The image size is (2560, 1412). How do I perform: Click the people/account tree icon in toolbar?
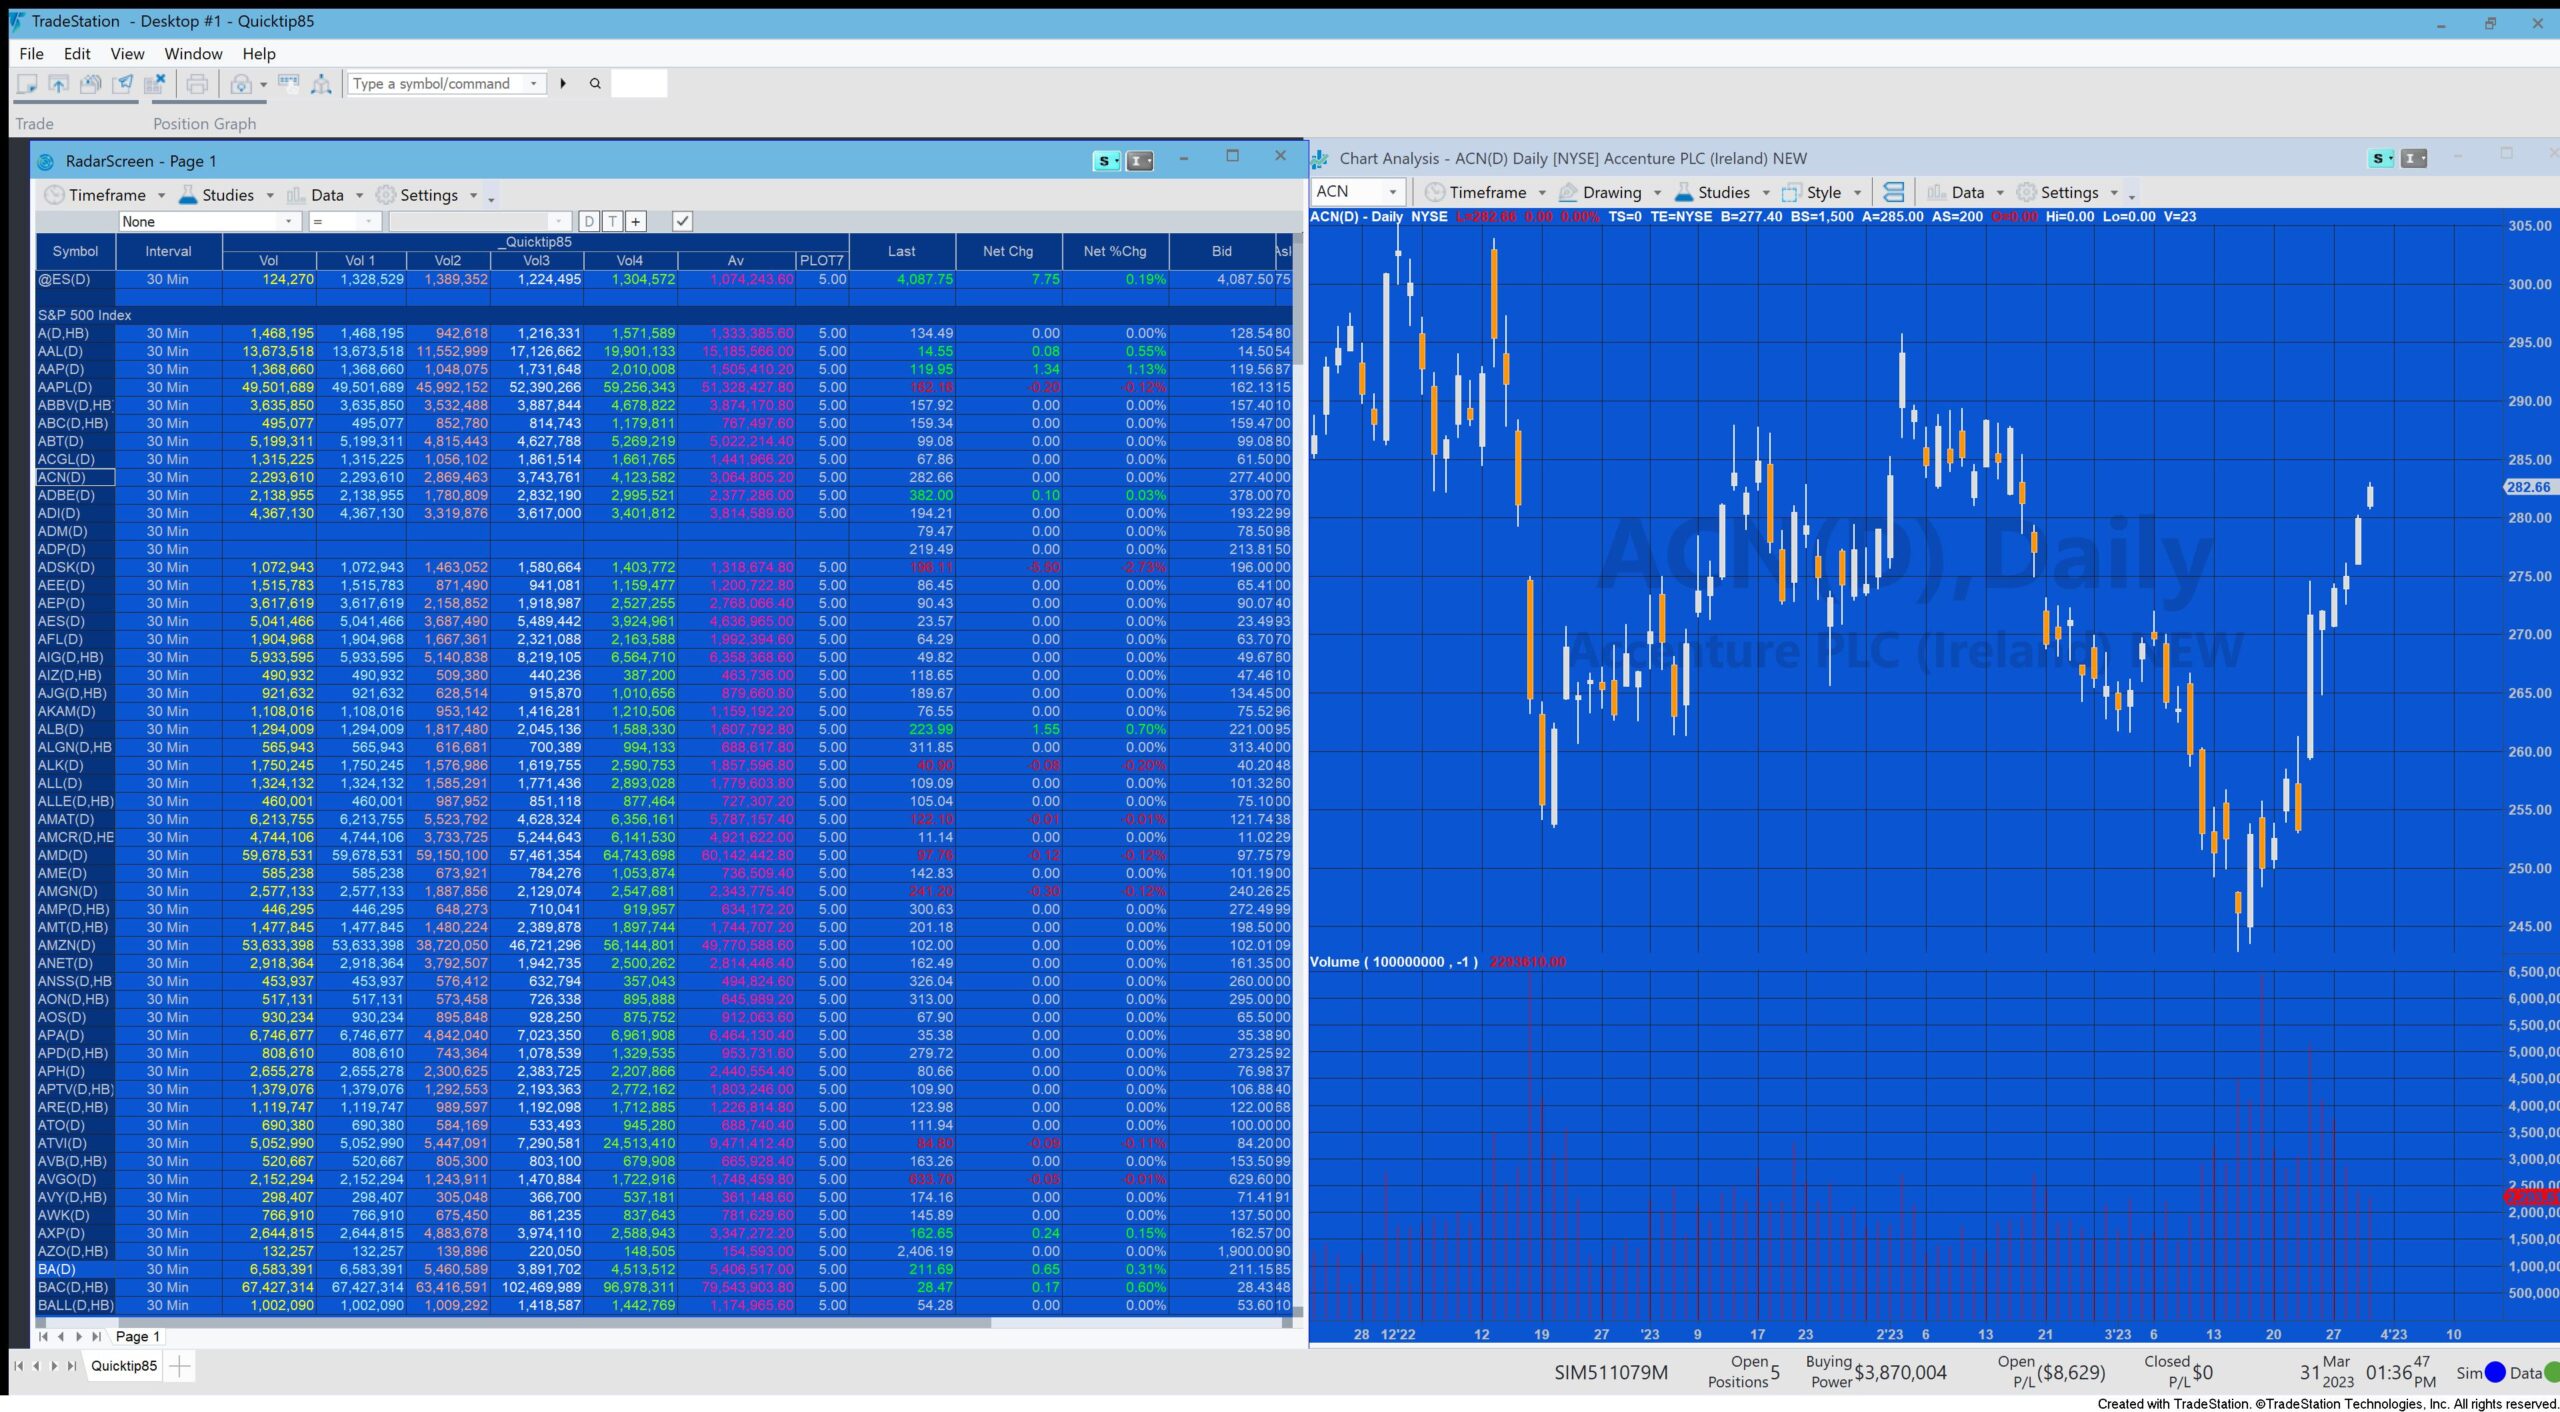point(321,84)
